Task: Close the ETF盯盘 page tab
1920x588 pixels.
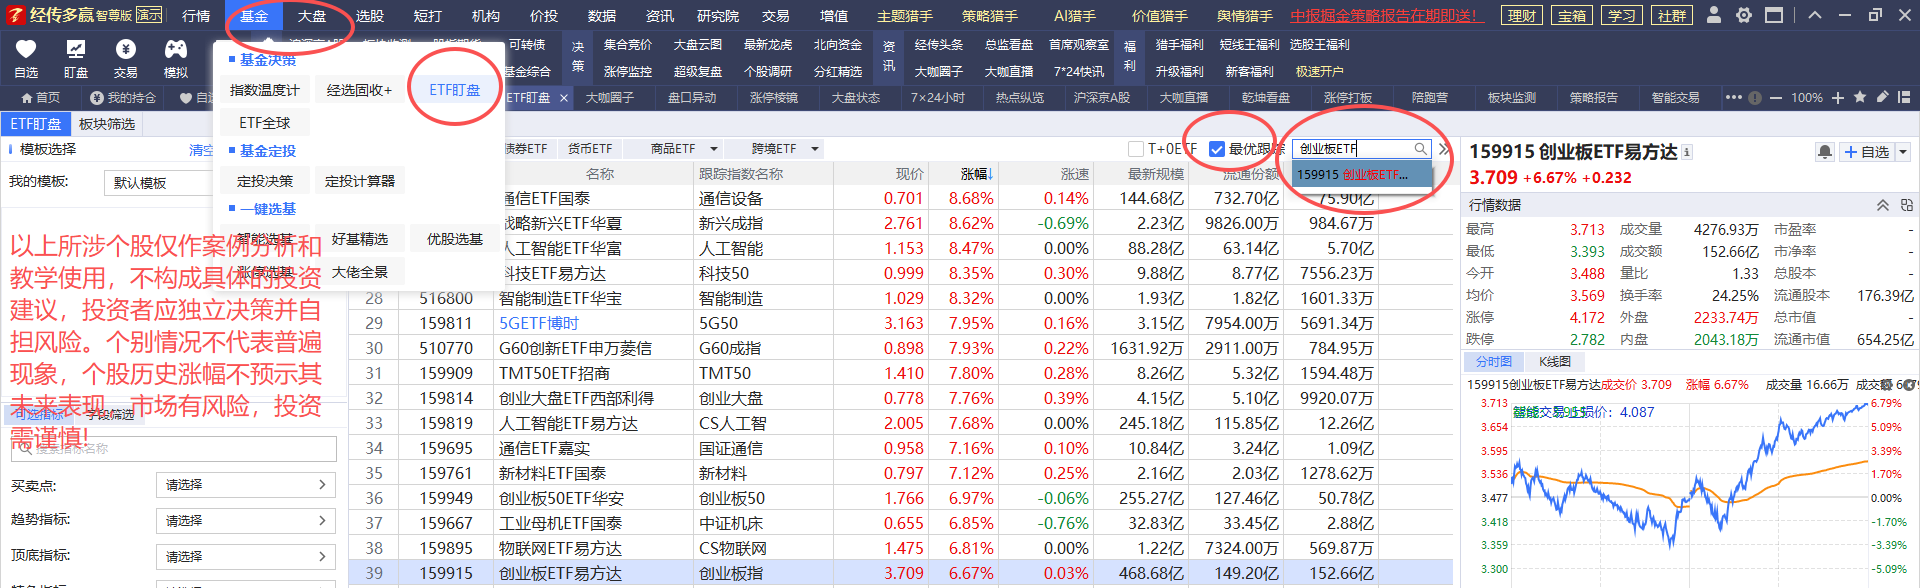Action: pos(564,98)
